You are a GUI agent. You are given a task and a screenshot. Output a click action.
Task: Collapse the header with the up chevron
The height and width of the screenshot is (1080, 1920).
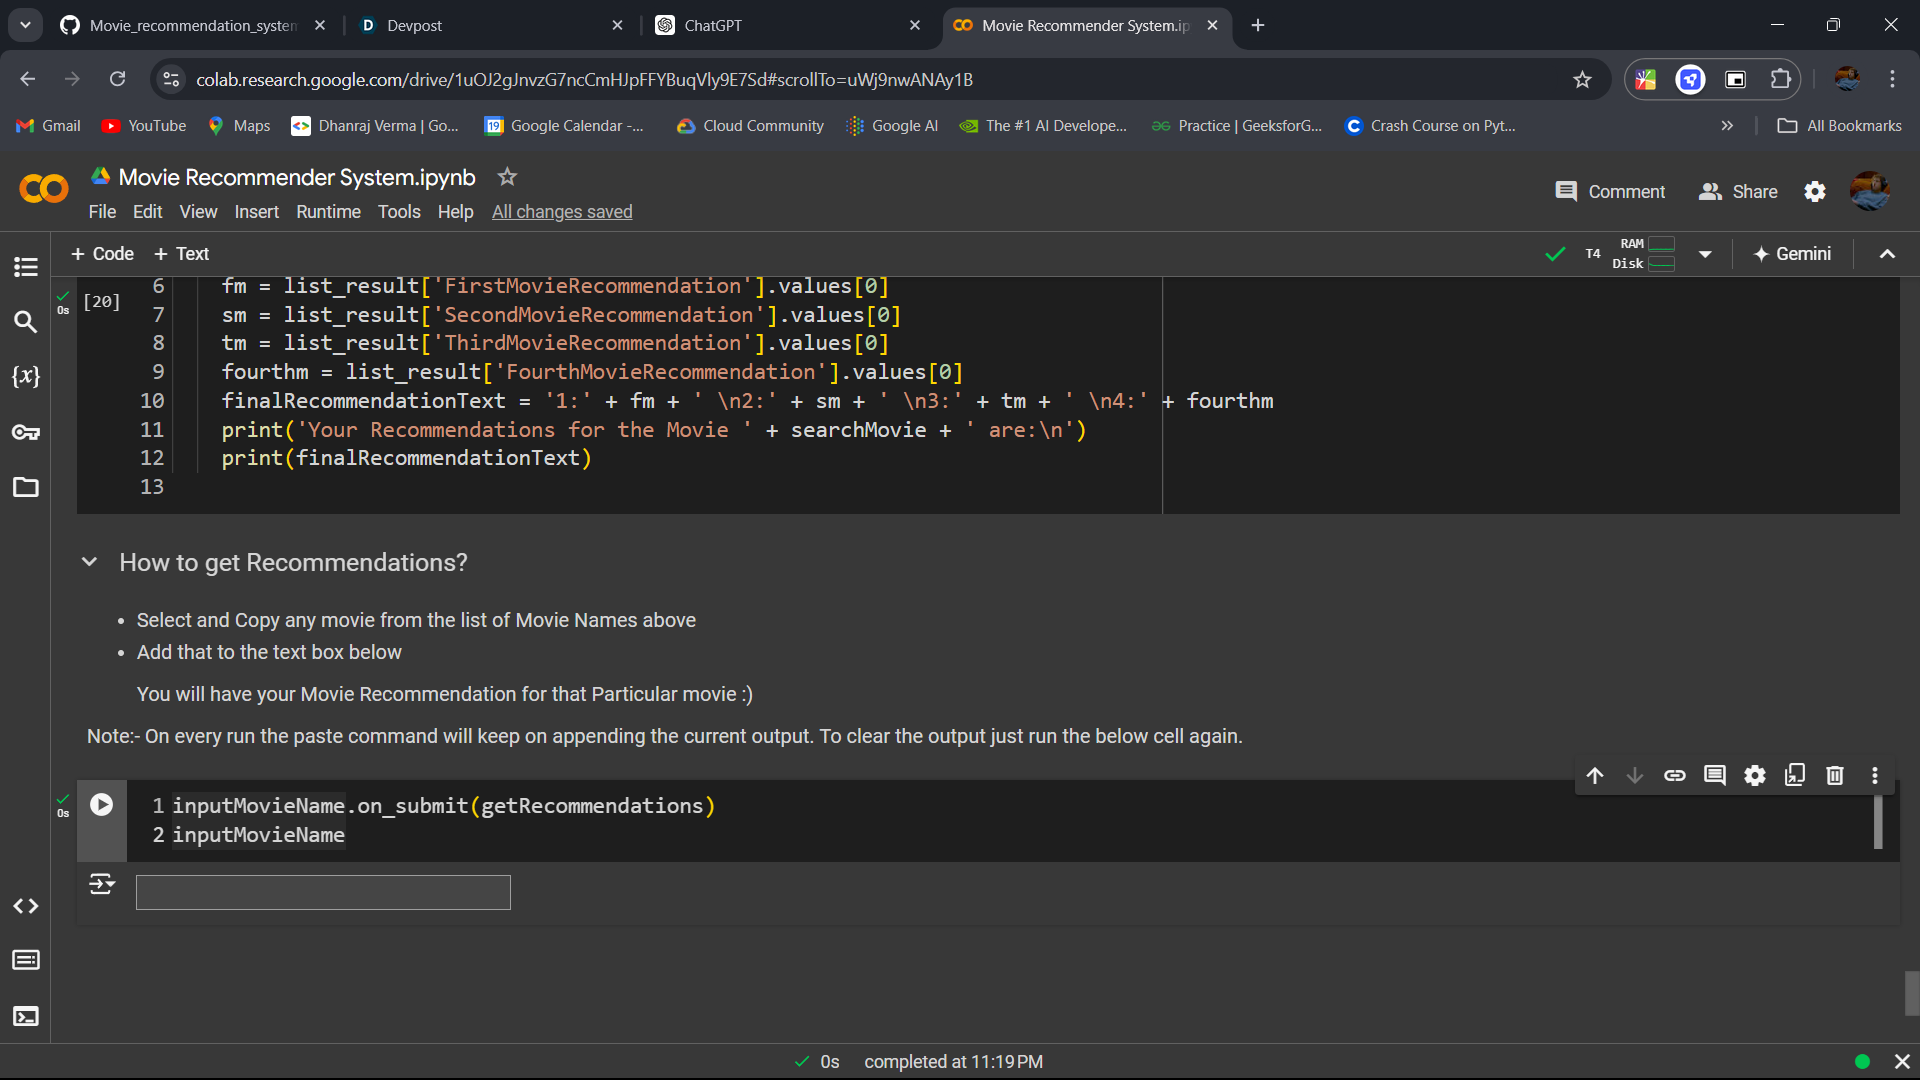pos(1887,254)
